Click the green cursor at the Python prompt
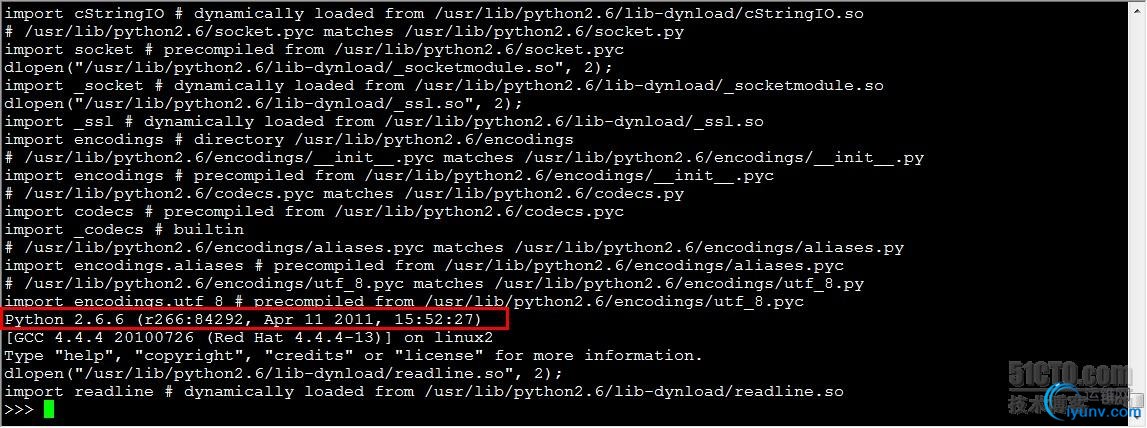The image size is (1147, 428). click(48, 410)
